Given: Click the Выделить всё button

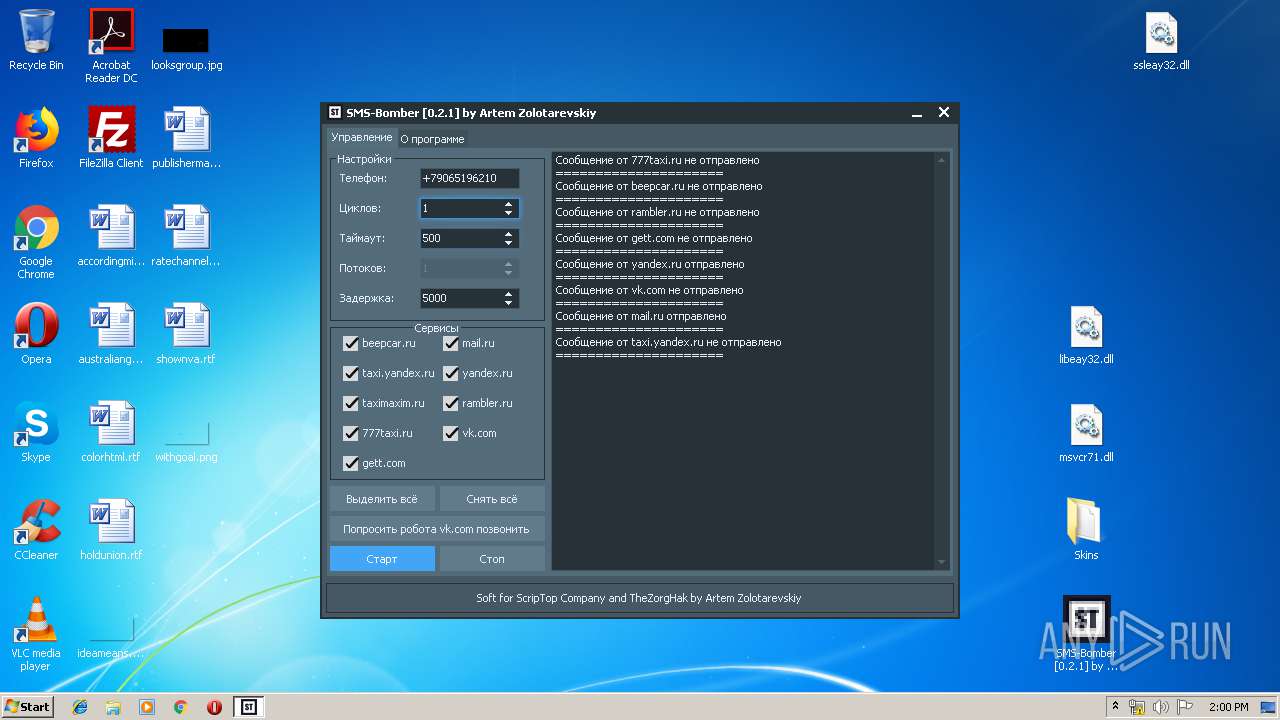Looking at the screenshot, I should coord(382,499).
